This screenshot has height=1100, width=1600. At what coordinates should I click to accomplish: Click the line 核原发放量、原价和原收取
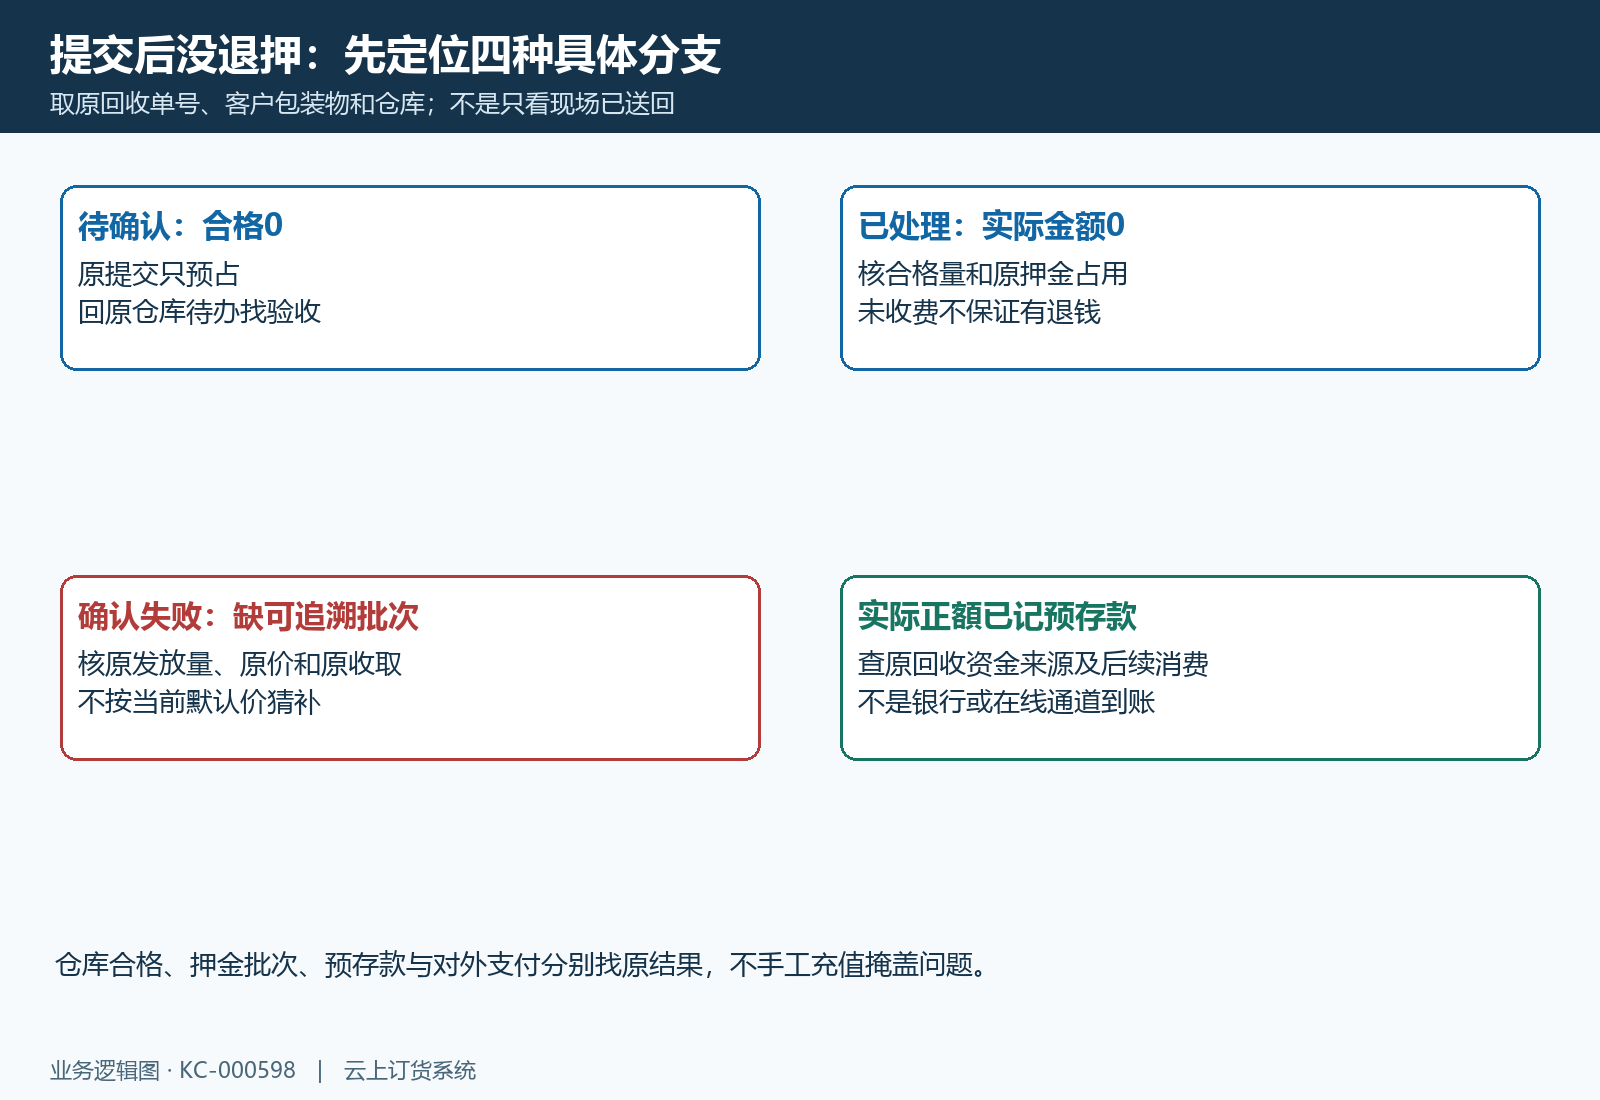[240, 664]
